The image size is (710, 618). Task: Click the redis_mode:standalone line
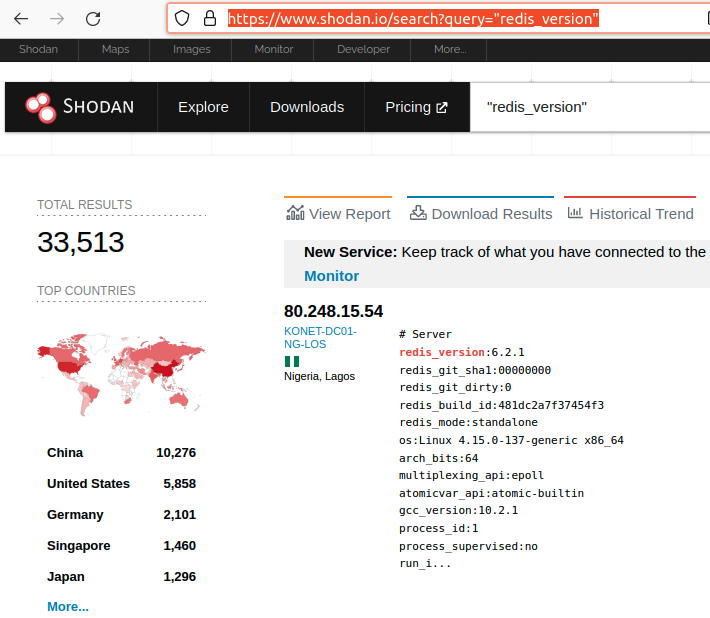[x=468, y=422]
